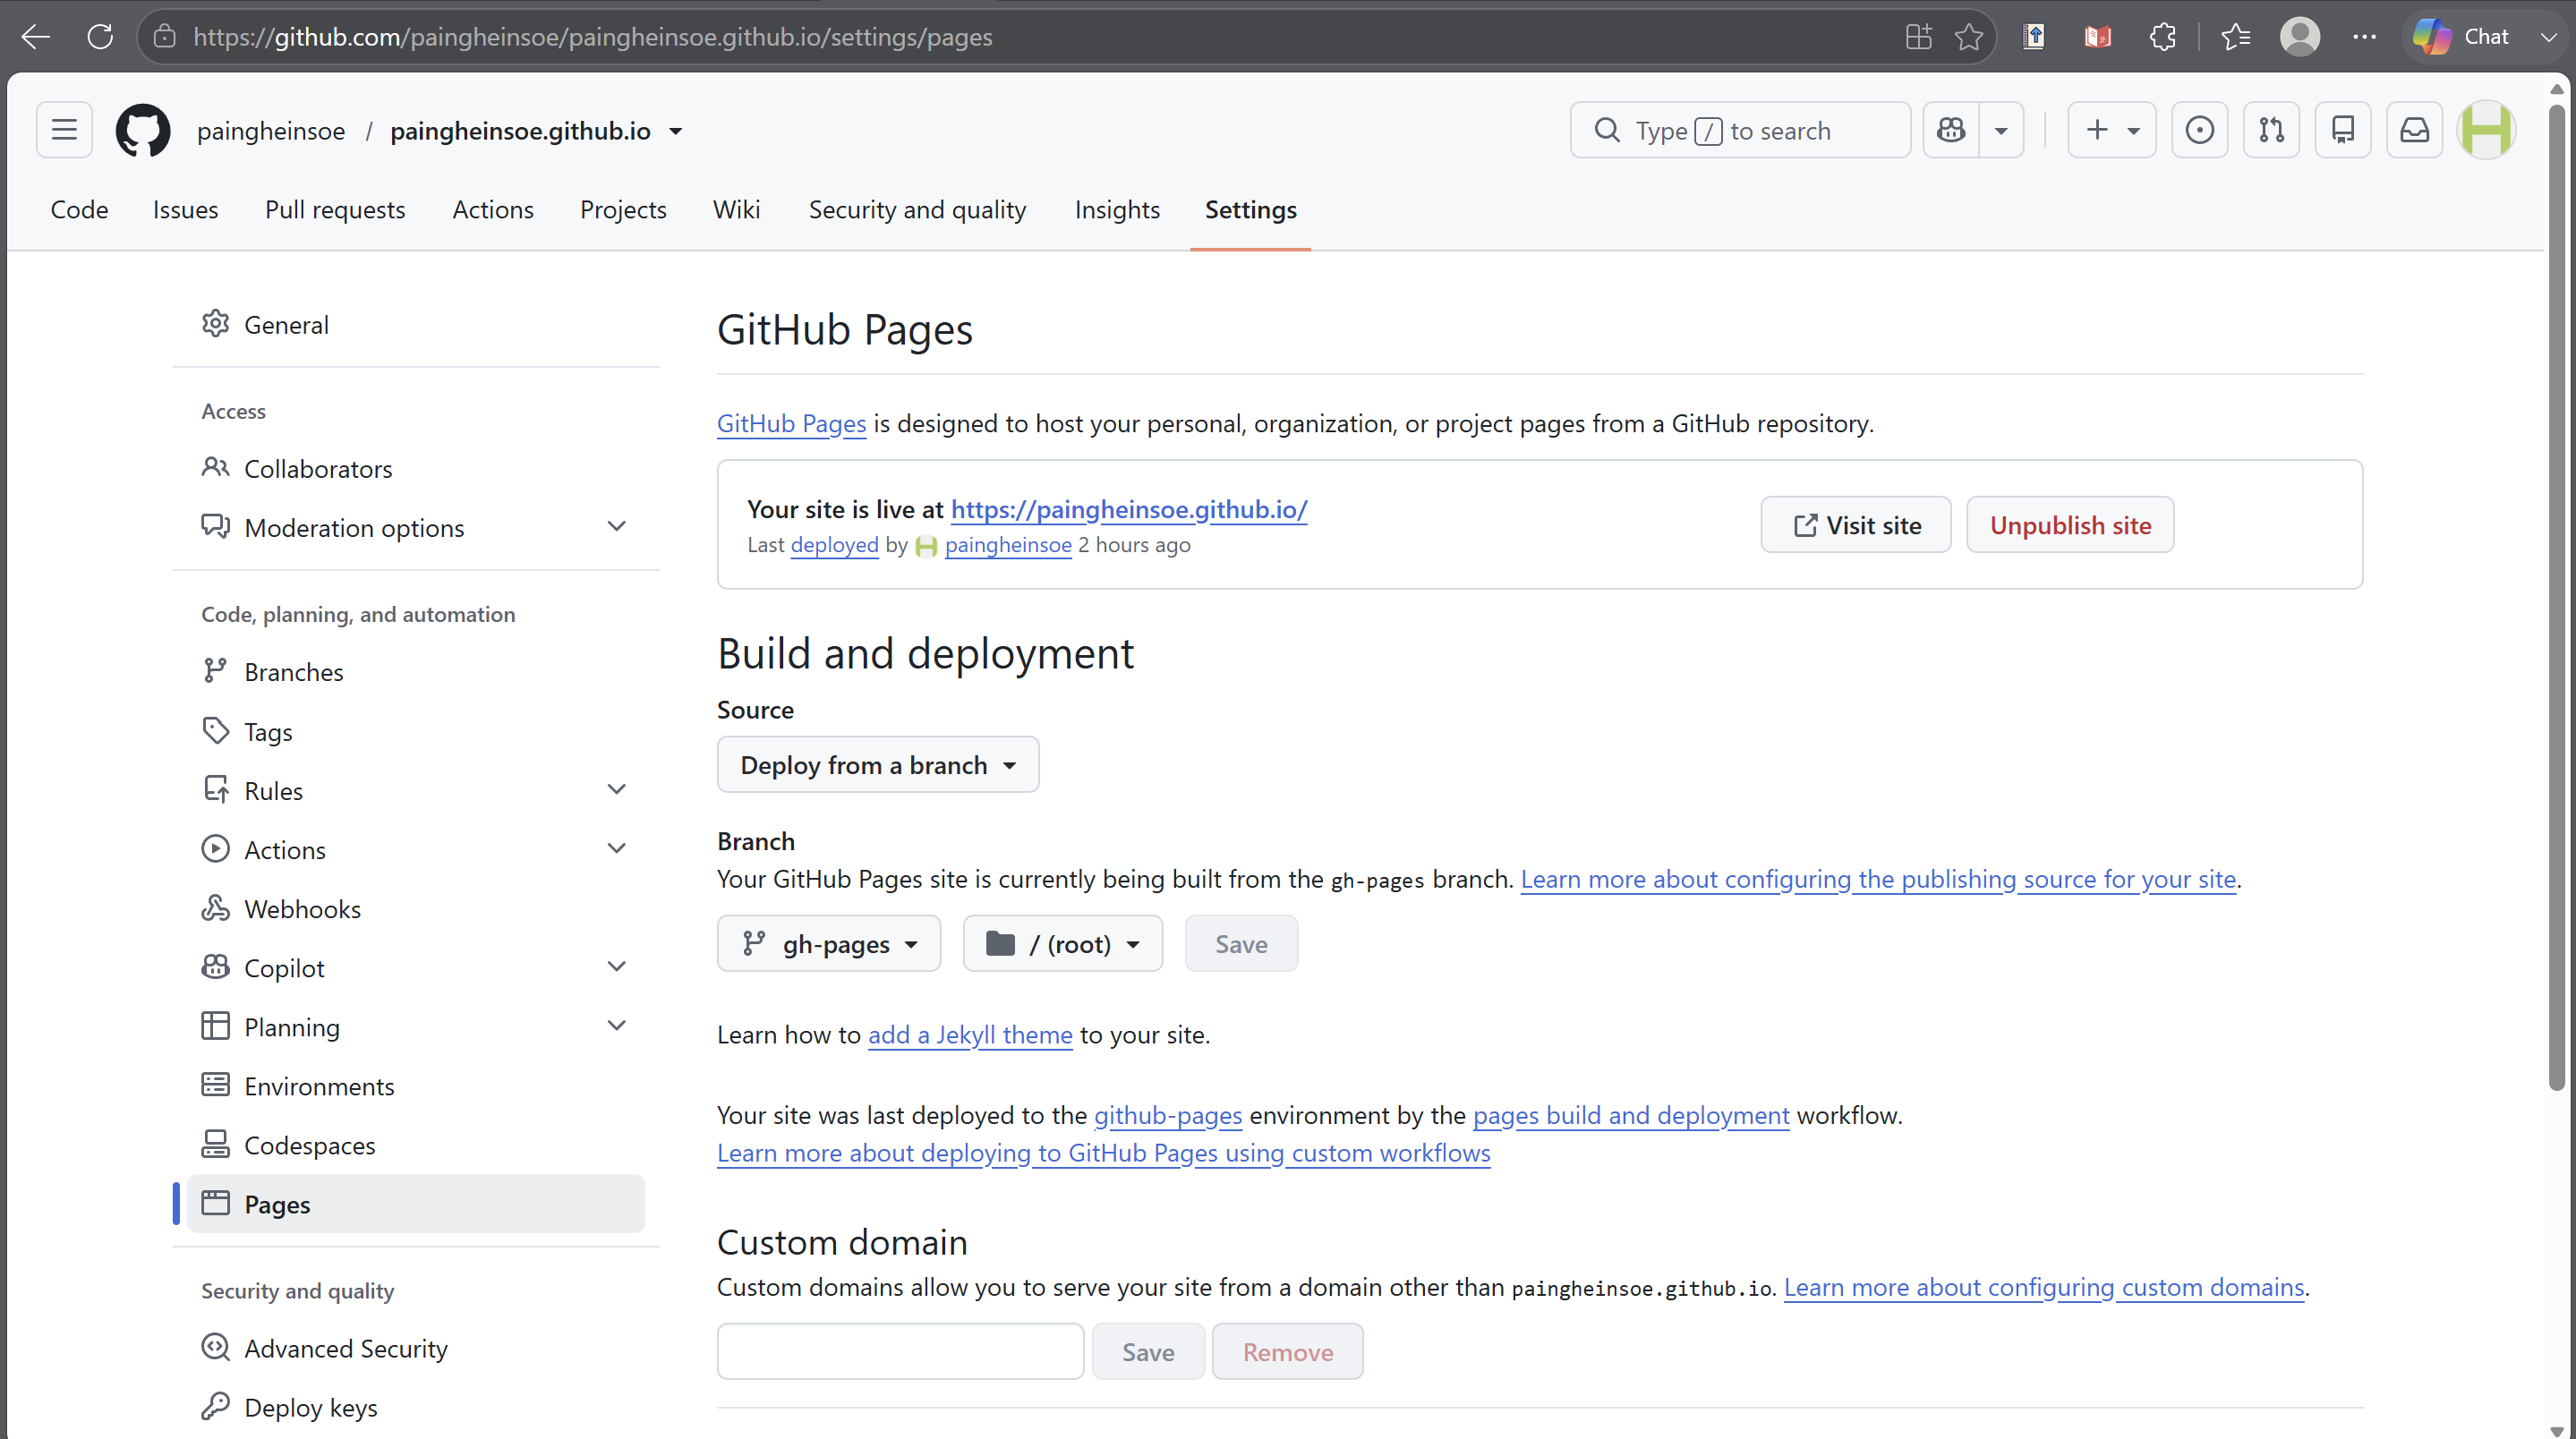This screenshot has width=2576, height=1439.
Task: Open the create new plus dropdown
Action: tap(2111, 130)
